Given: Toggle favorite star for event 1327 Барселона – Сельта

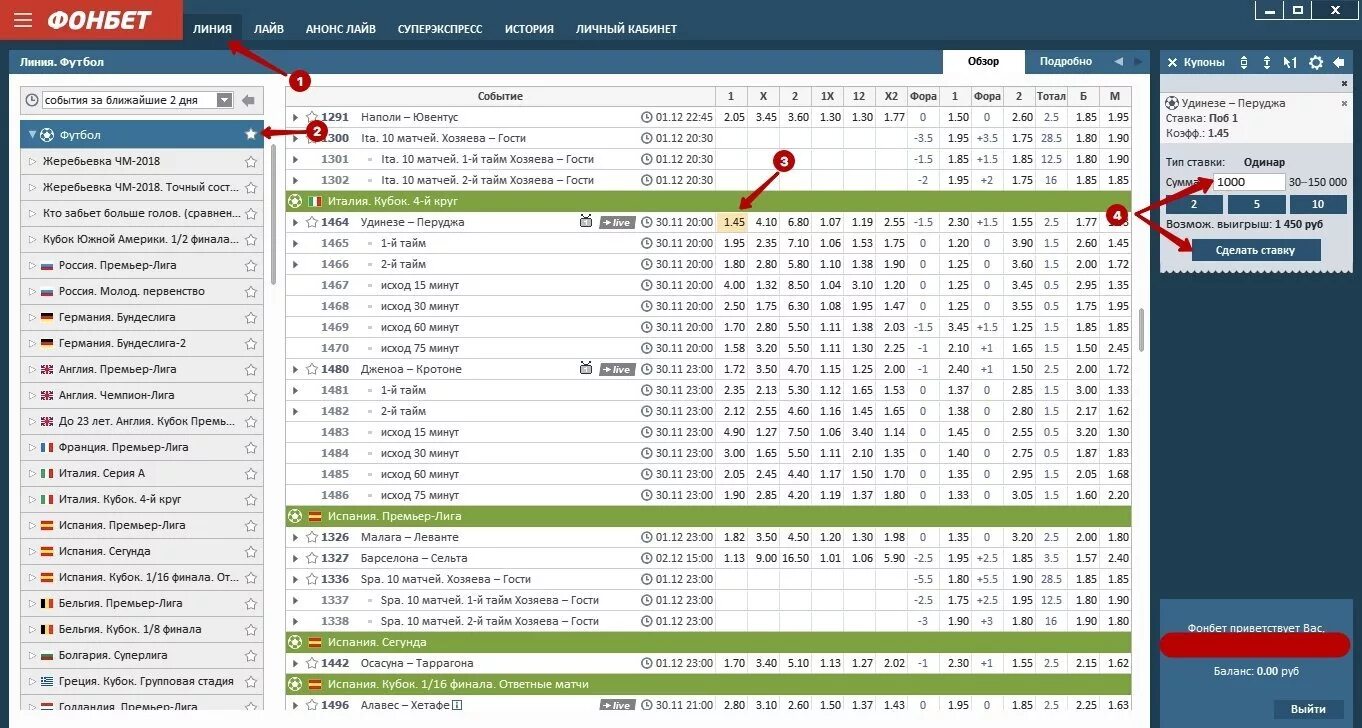Looking at the screenshot, I should coord(311,558).
